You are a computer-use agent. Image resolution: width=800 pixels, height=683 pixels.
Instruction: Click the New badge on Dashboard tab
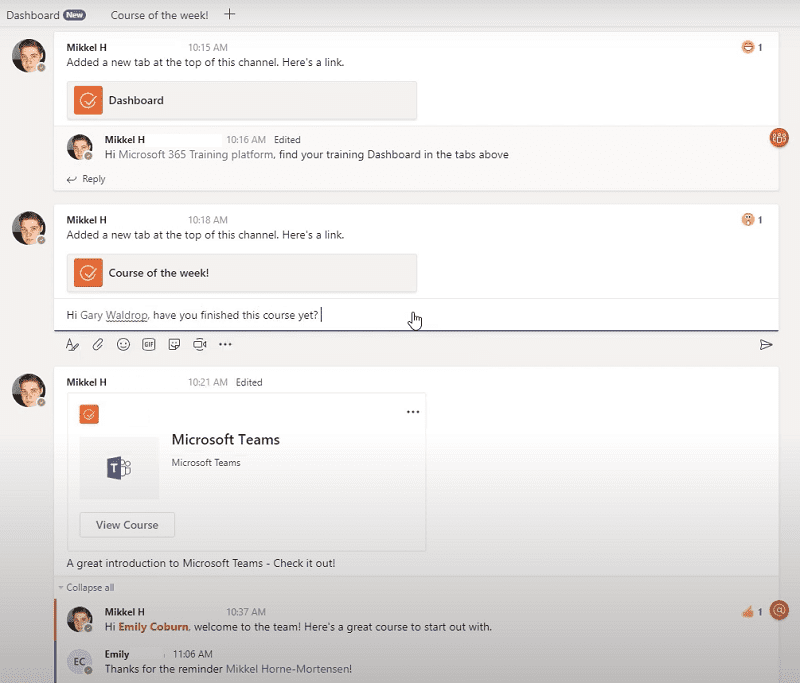point(74,15)
